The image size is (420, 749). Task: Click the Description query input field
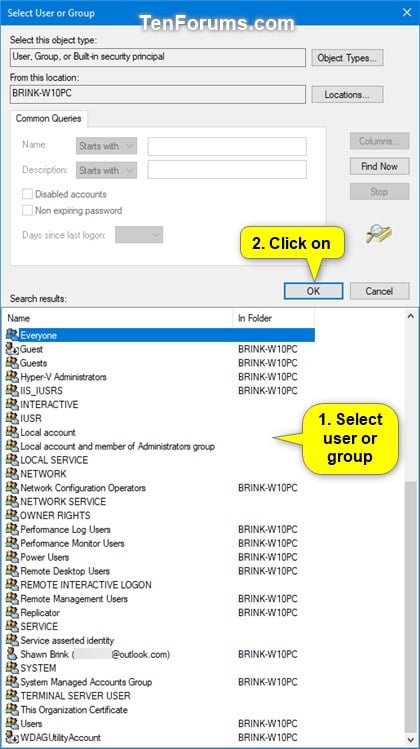click(227, 170)
